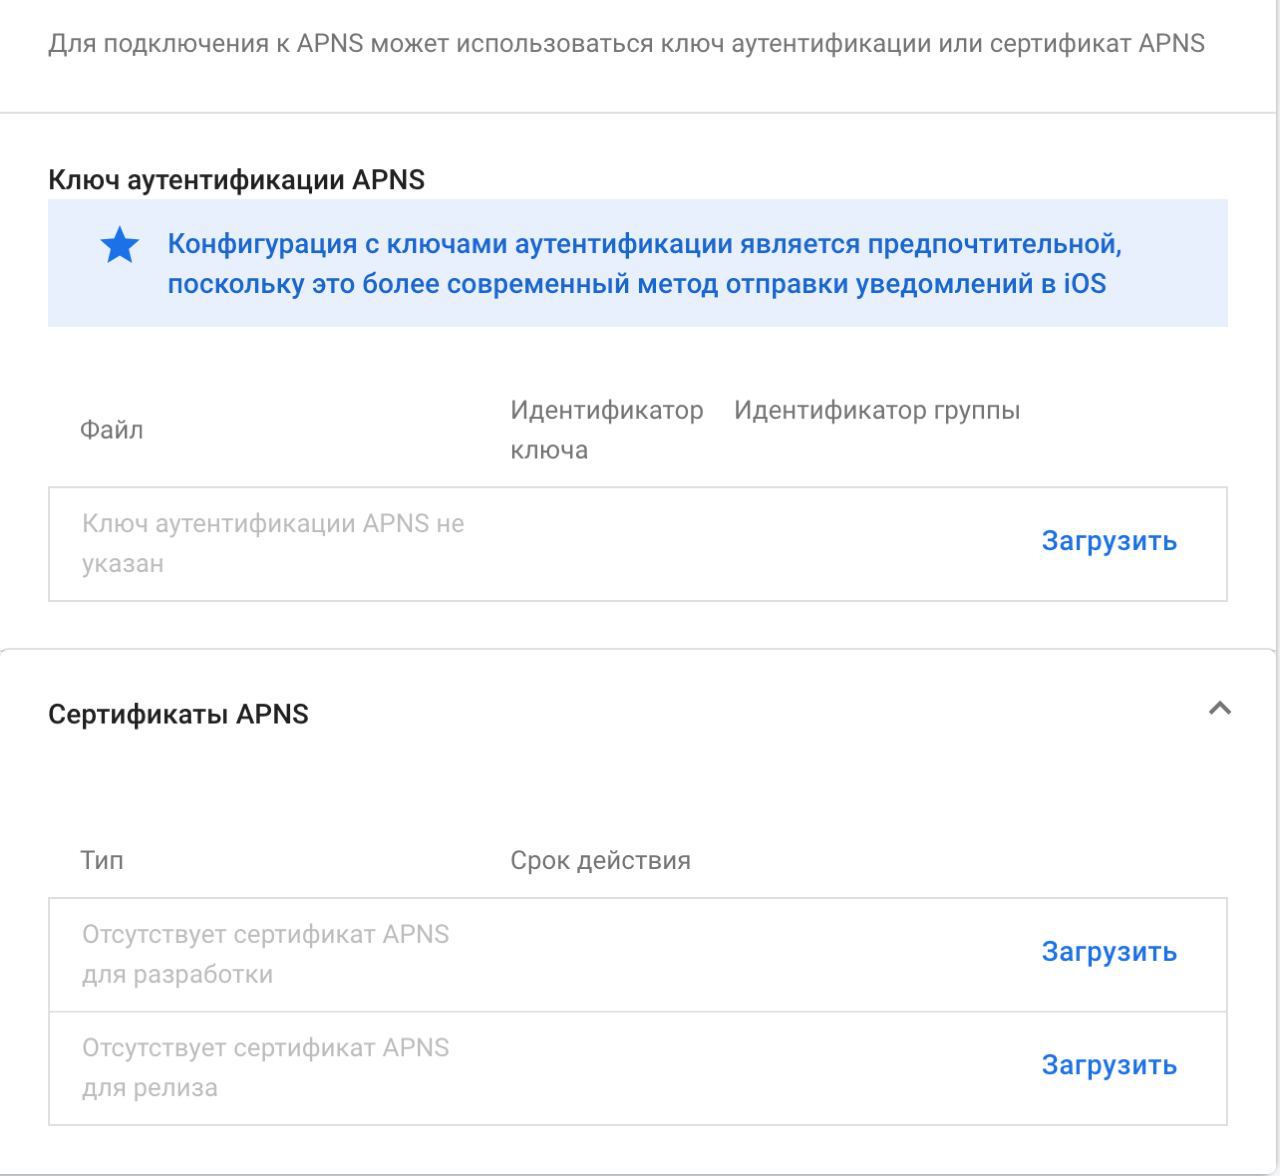This screenshot has height=1176, width=1280.
Task: Select the 'Ключ аутентификации APNS не указан' placeholder text
Action: (x=272, y=543)
